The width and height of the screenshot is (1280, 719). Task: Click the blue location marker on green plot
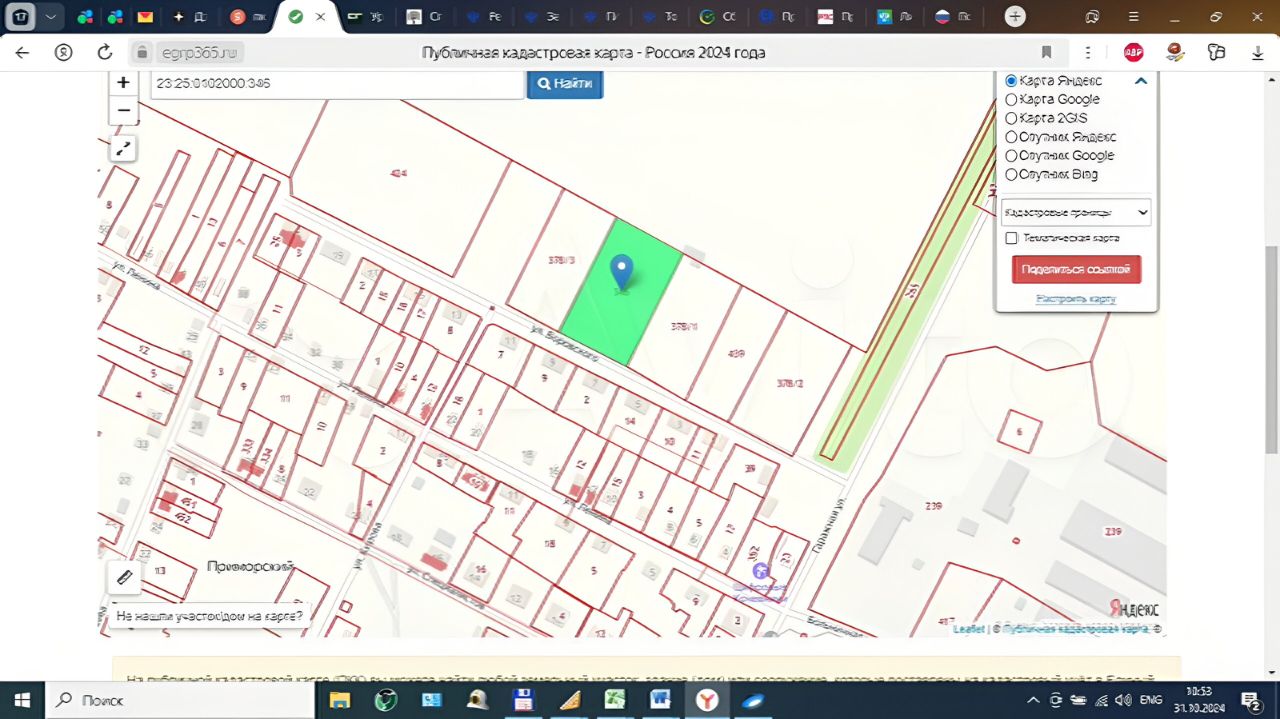pos(622,273)
